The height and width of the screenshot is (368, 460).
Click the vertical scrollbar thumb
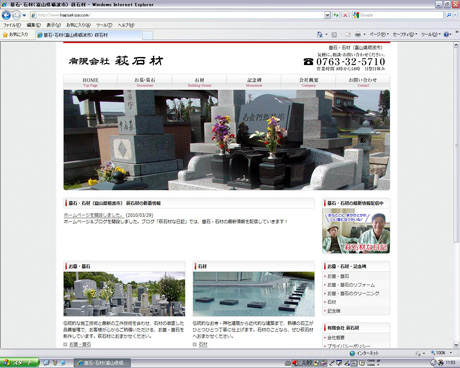[x=456, y=146]
